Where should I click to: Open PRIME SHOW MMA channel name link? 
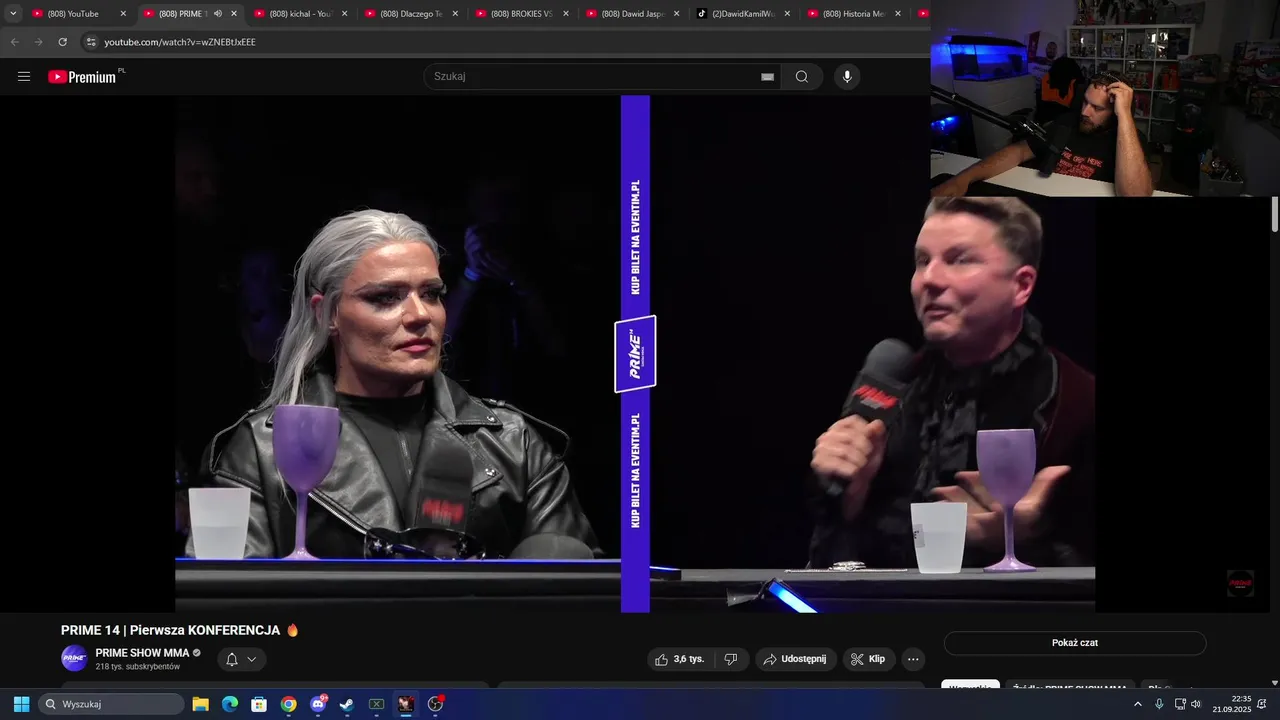(x=142, y=653)
